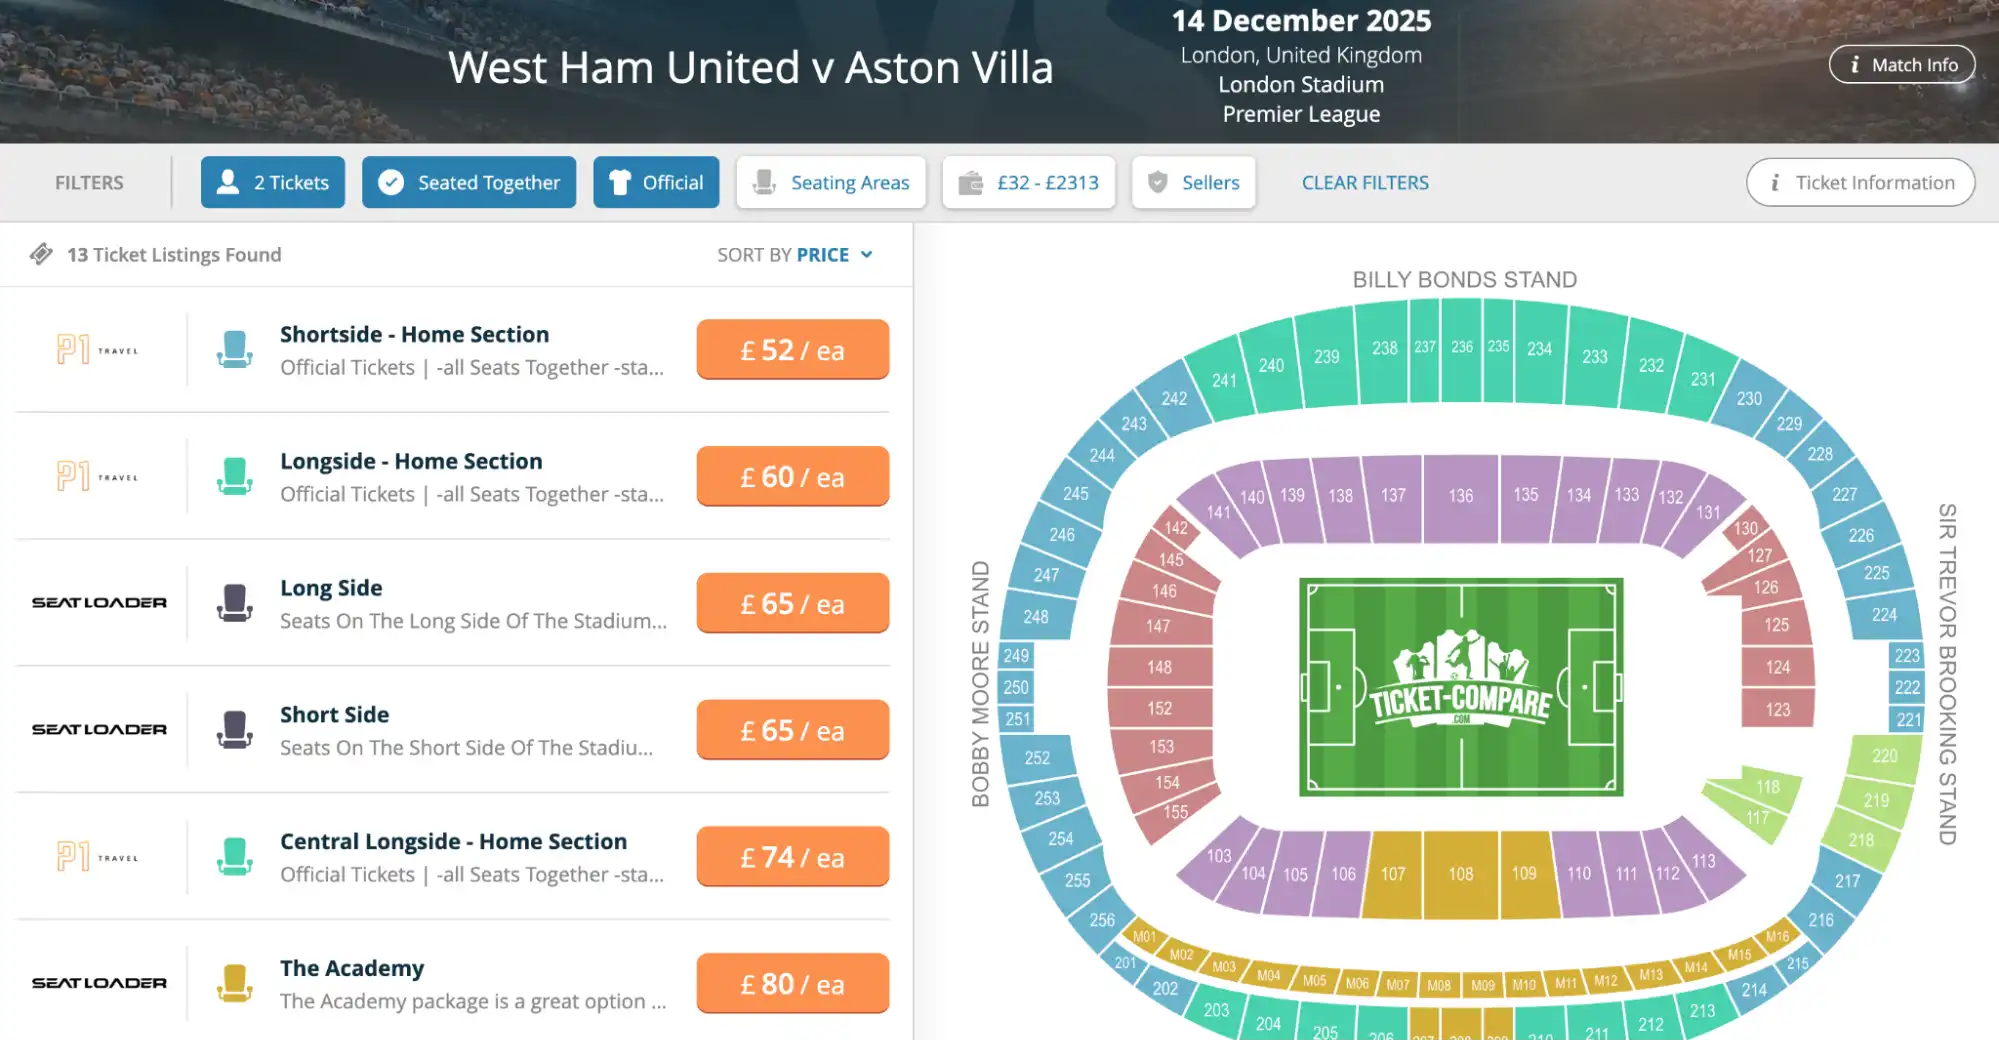Click the Seat Loader logo on Long Side listing
The height and width of the screenshot is (1041, 1999).
click(x=97, y=602)
